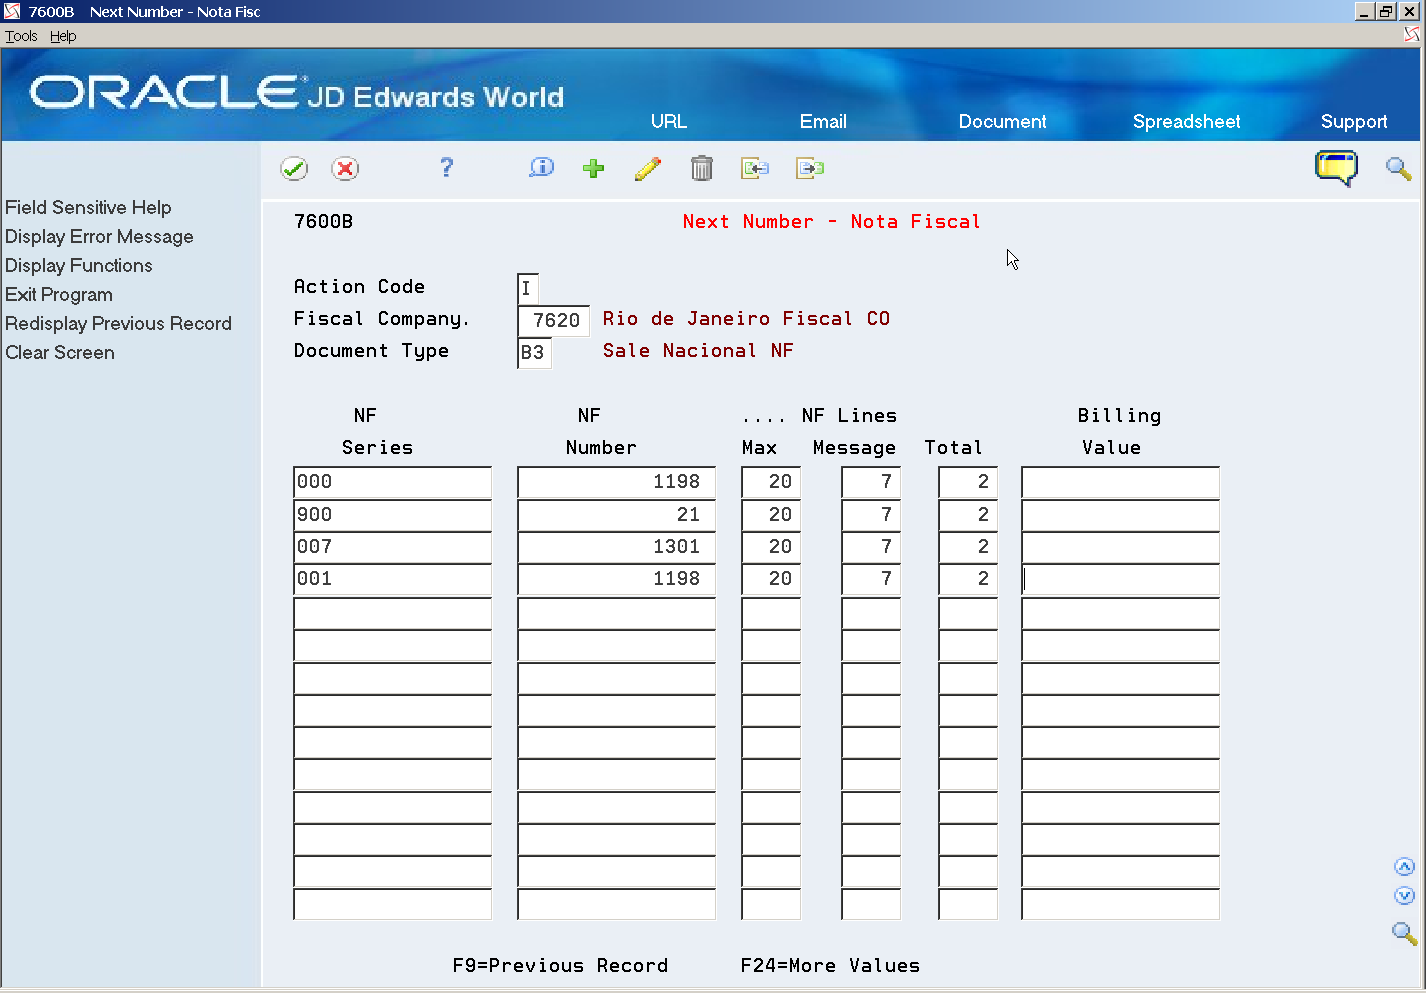Image resolution: width=1426 pixels, height=993 pixels.
Task: Open the URL link in the header
Action: coord(669,121)
